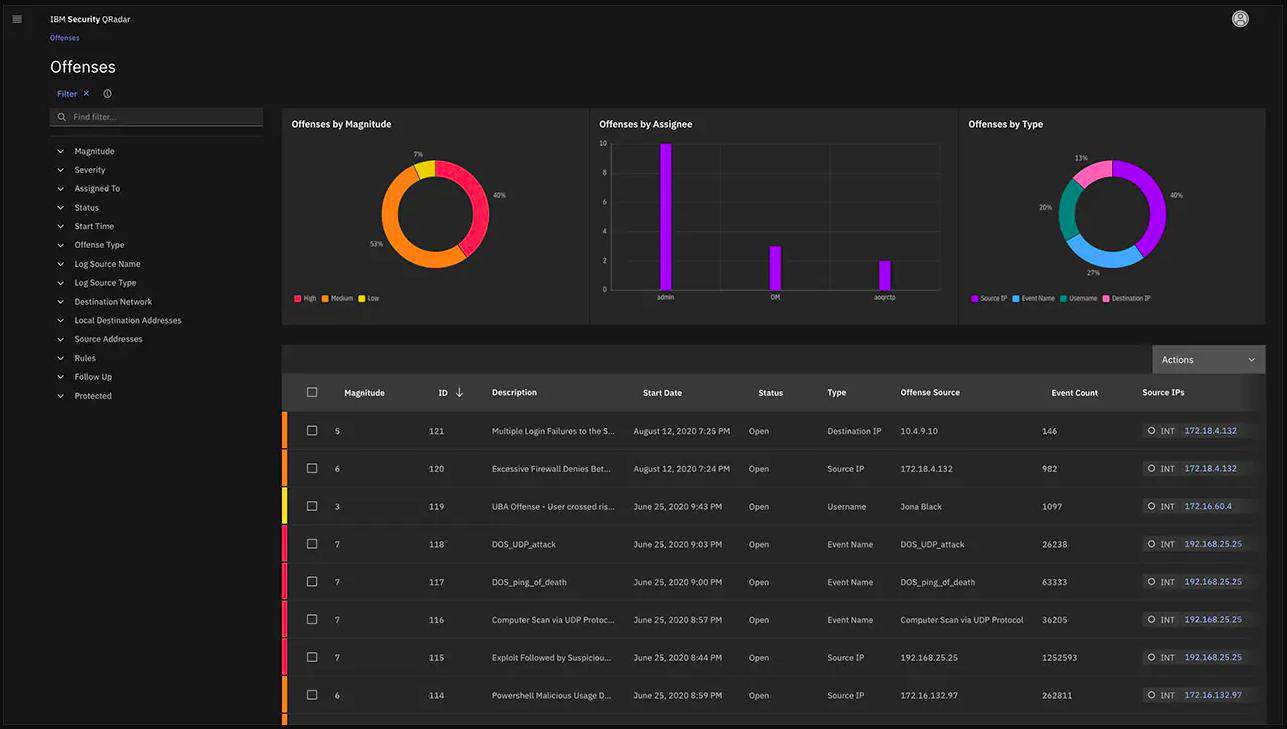Click INT circle icon for offense 119

[x=1151, y=507]
